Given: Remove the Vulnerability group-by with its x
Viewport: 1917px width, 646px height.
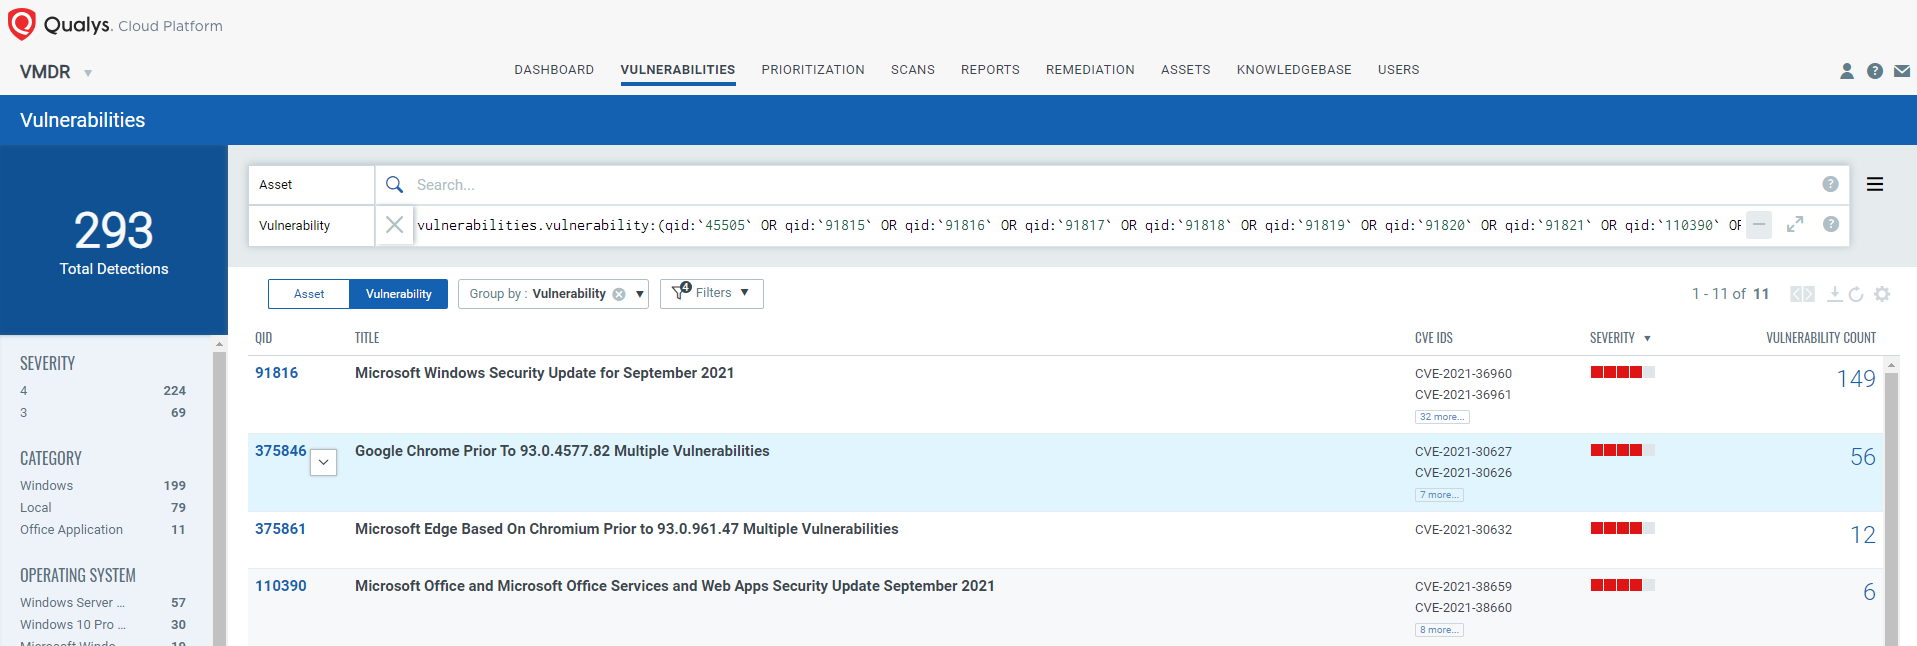Looking at the screenshot, I should [x=619, y=294].
